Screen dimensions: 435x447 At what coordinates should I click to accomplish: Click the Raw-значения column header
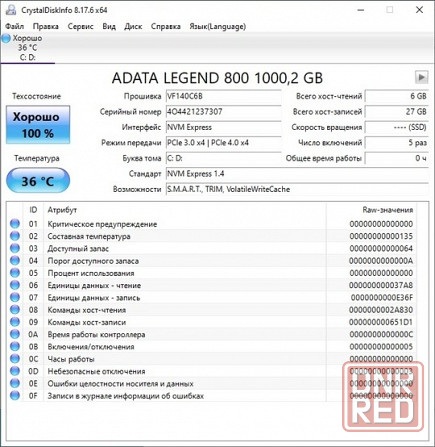pyautogui.click(x=371, y=210)
